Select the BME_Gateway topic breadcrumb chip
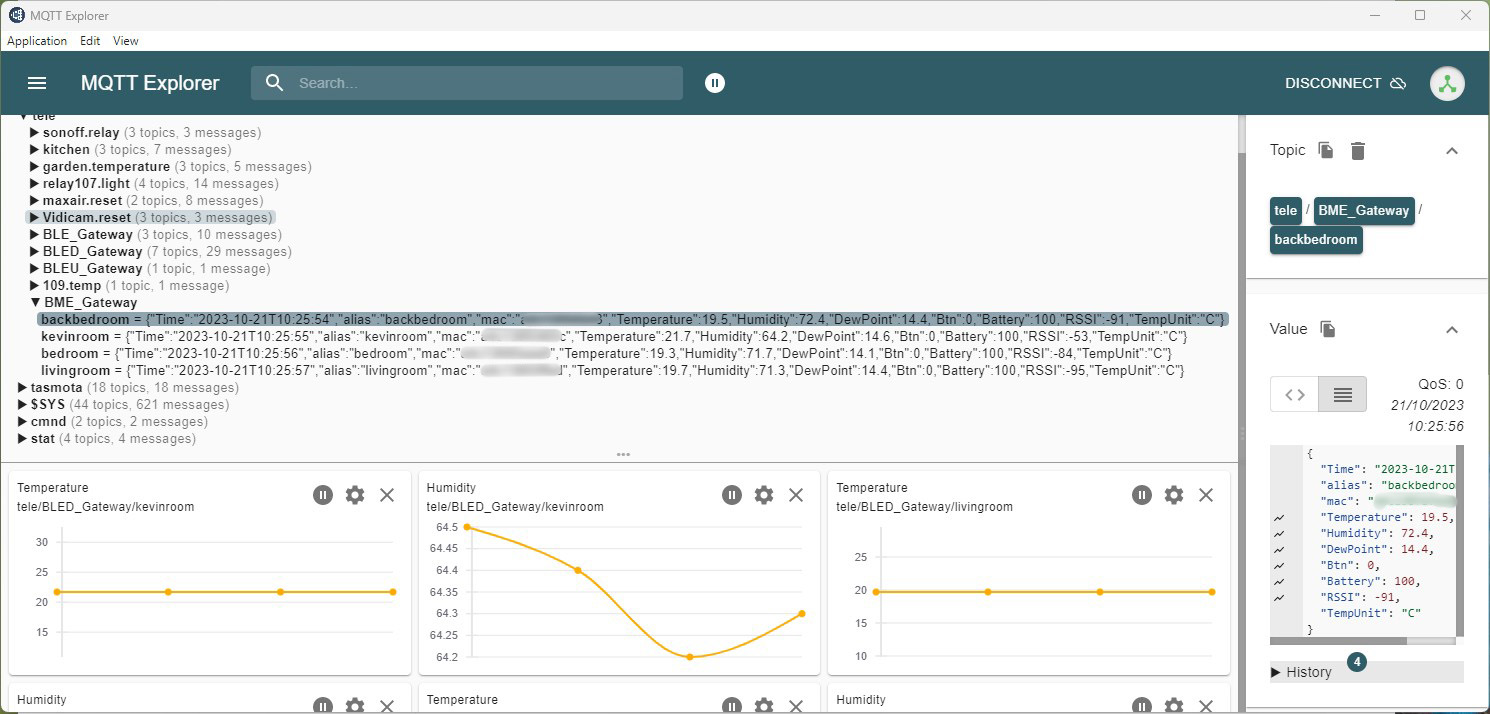The width and height of the screenshot is (1490, 714). 1363,210
